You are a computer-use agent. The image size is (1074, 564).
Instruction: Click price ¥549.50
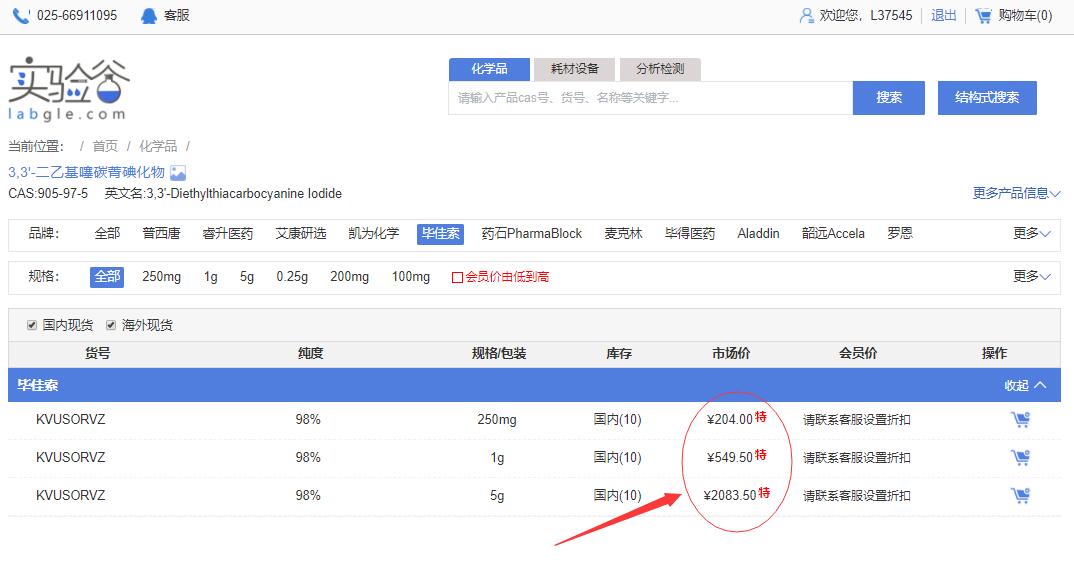point(730,457)
